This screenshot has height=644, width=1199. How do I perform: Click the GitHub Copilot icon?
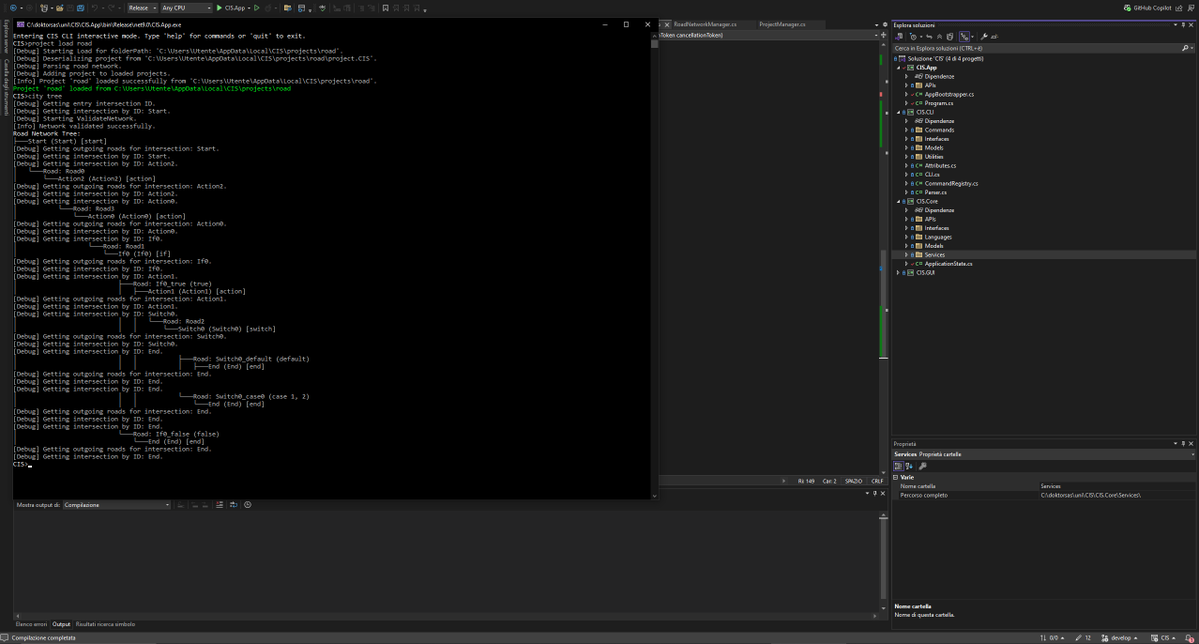pos(1127,8)
